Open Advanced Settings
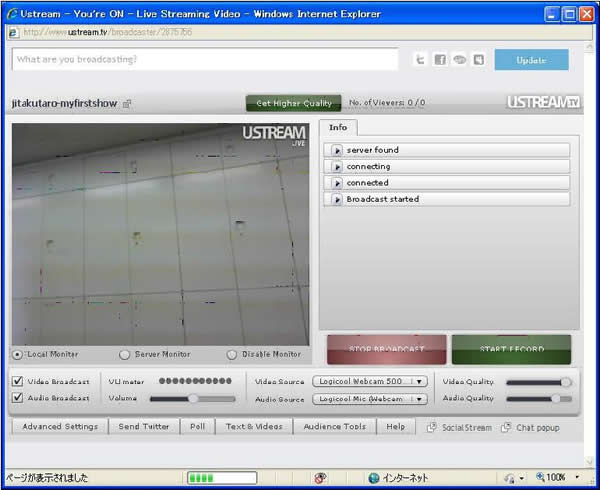Viewport: 600px width, 490px height. pos(60,427)
